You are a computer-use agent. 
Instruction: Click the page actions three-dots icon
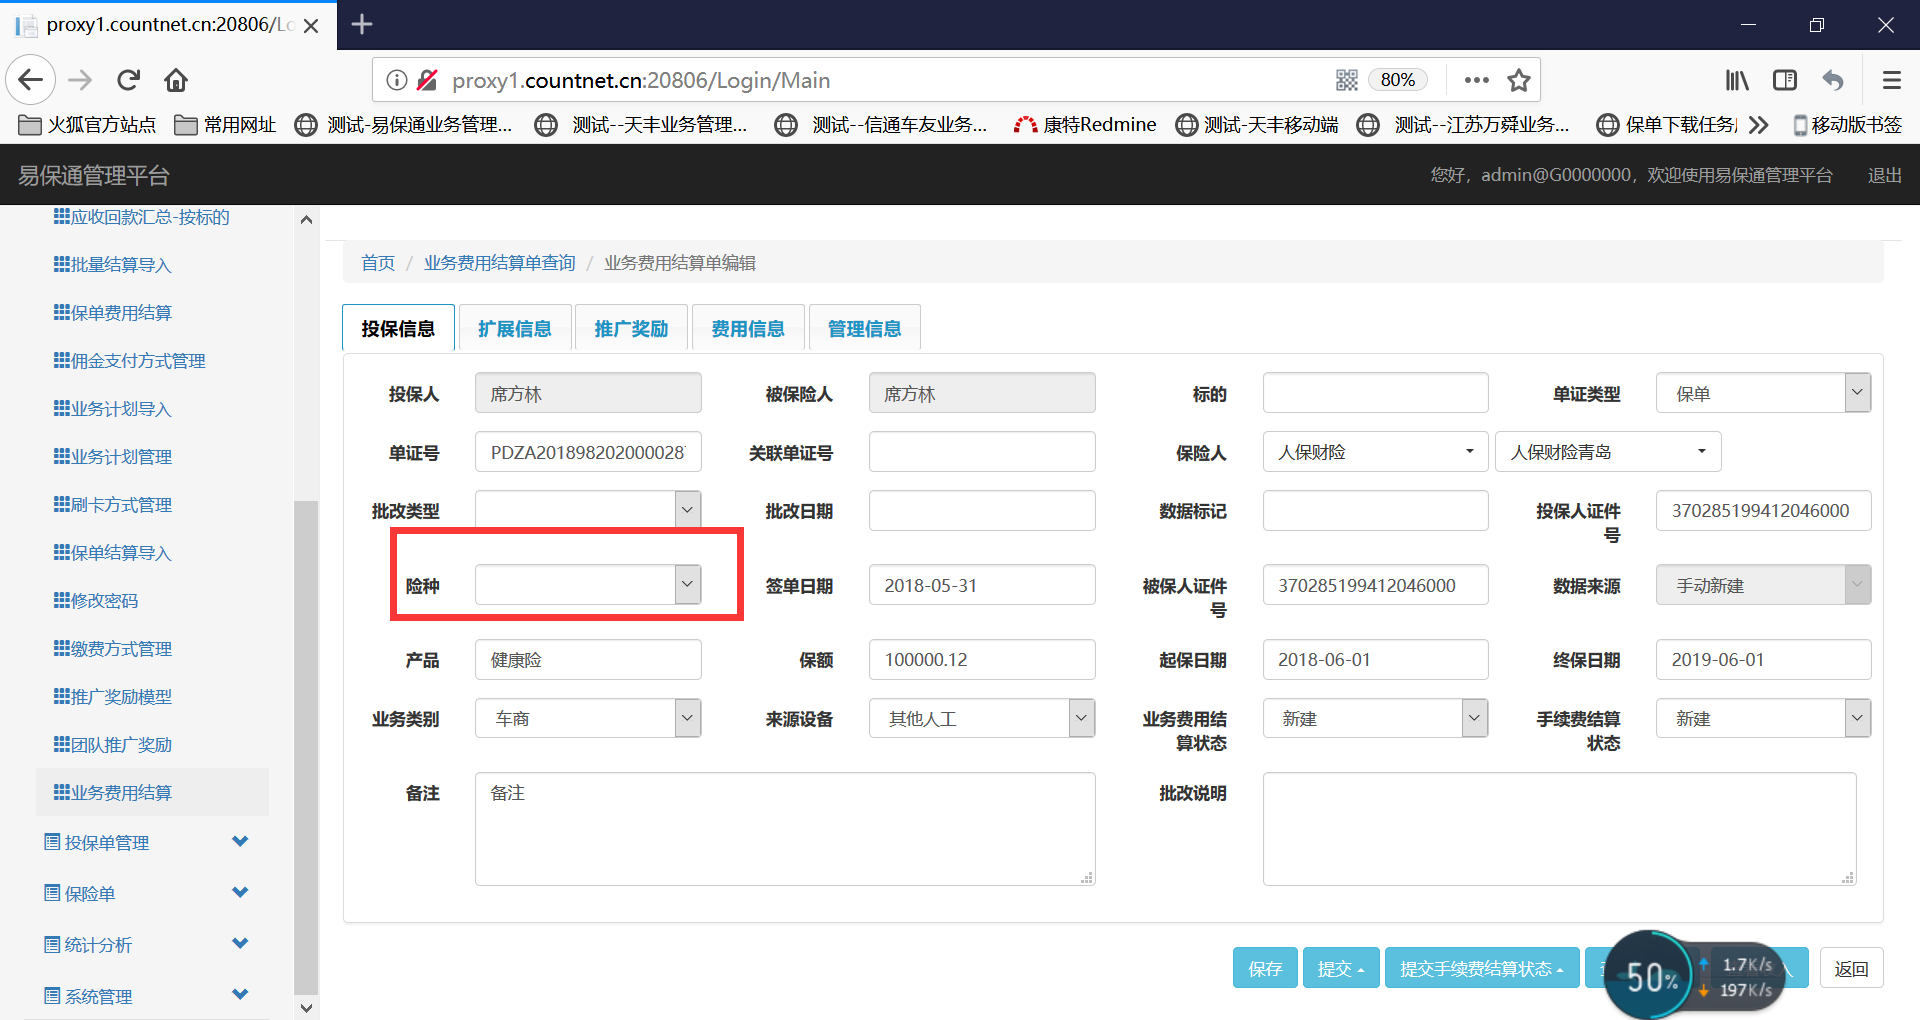1476,80
